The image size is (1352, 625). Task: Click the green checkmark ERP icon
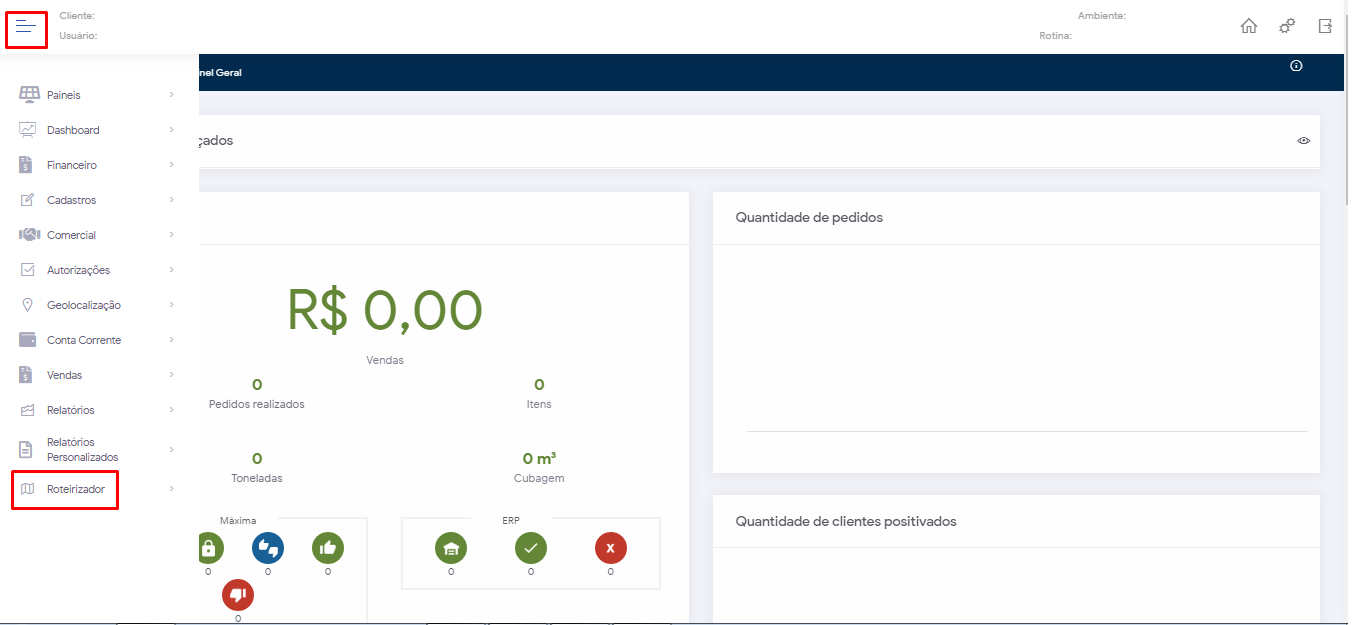click(x=531, y=548)
